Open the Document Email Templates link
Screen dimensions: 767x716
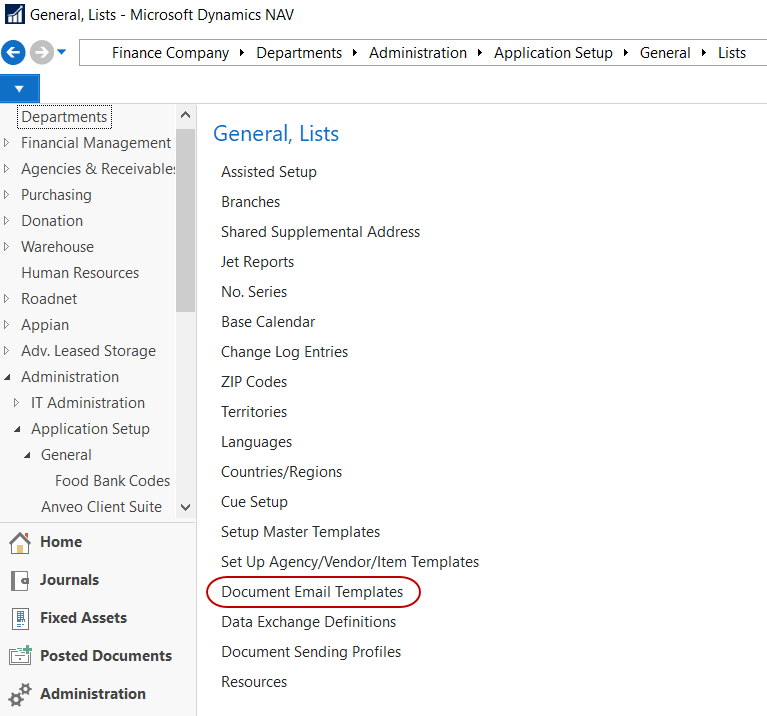pos(312,592)
